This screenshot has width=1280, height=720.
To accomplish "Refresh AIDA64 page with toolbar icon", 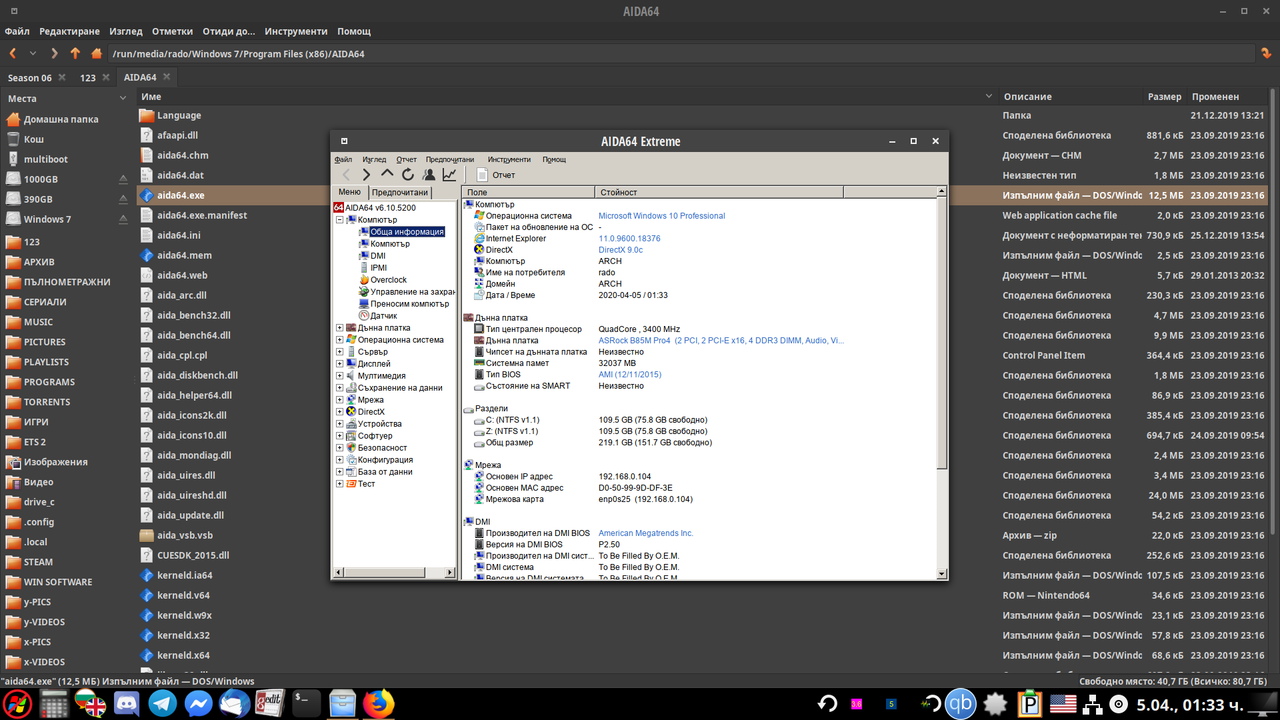I will click(408, 175).
